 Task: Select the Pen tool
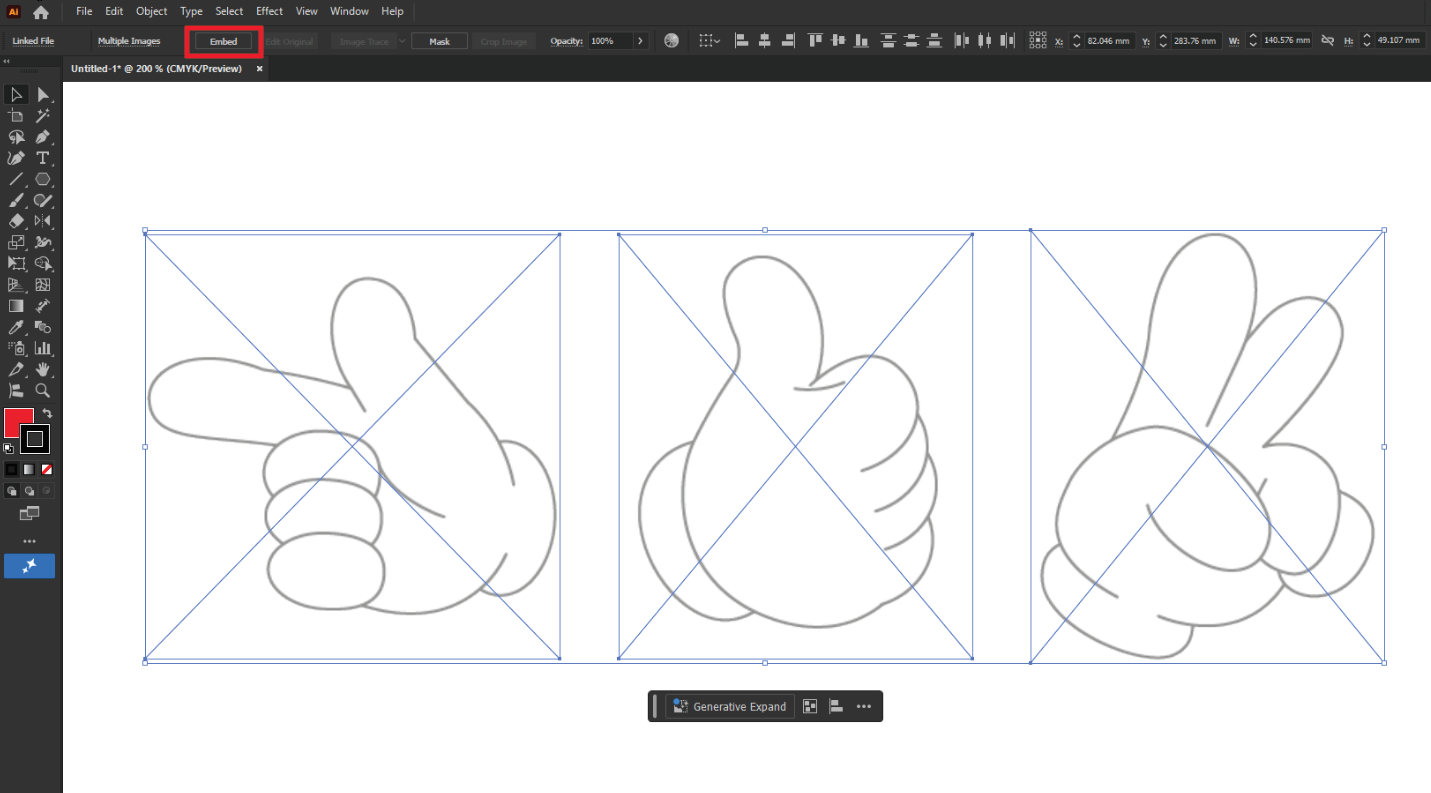click(43, 137)
